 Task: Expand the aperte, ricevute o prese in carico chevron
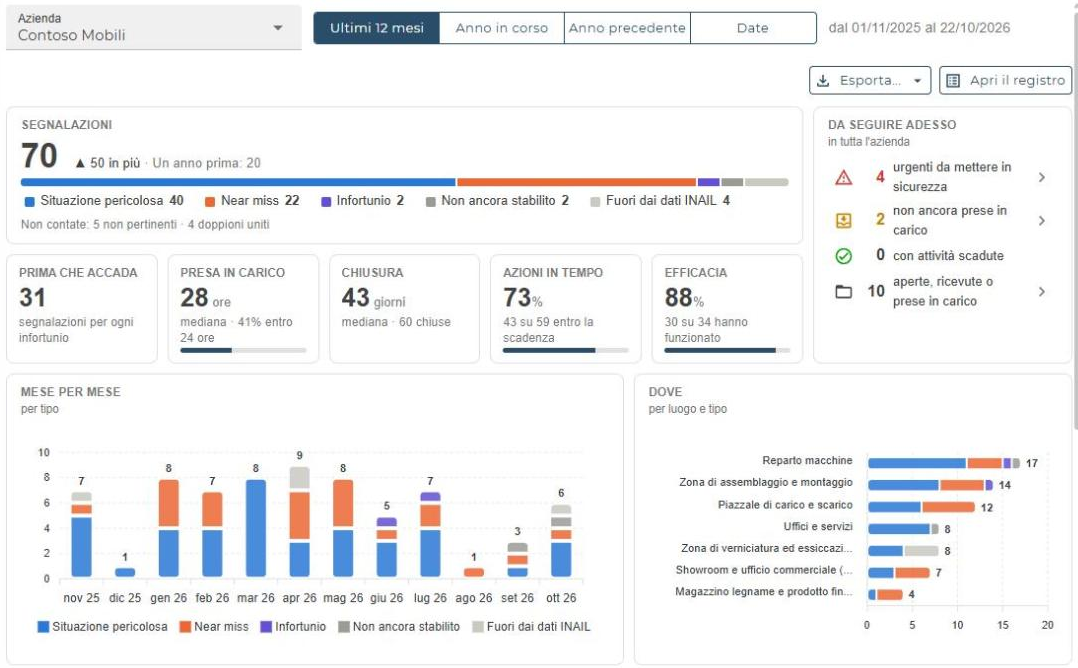click(1042, 291)
